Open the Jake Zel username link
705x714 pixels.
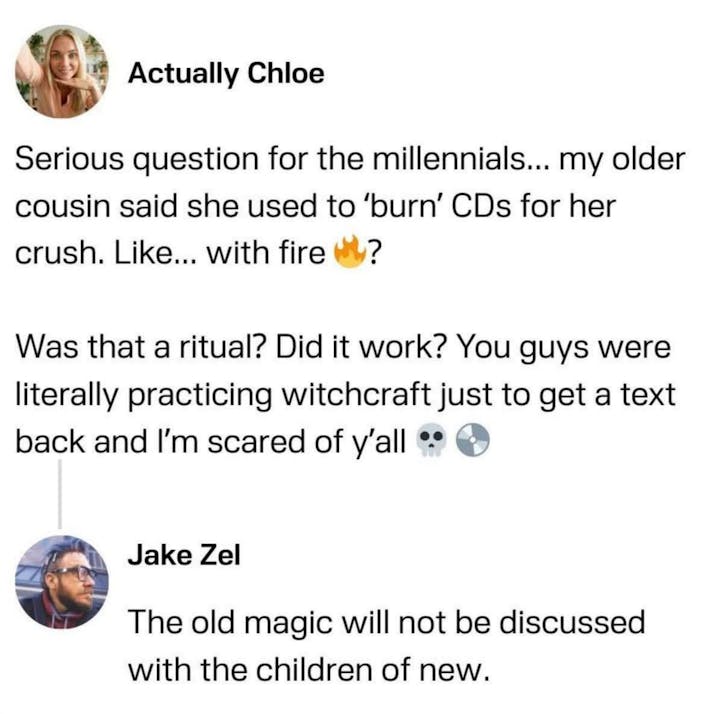(x=184, y=556)
